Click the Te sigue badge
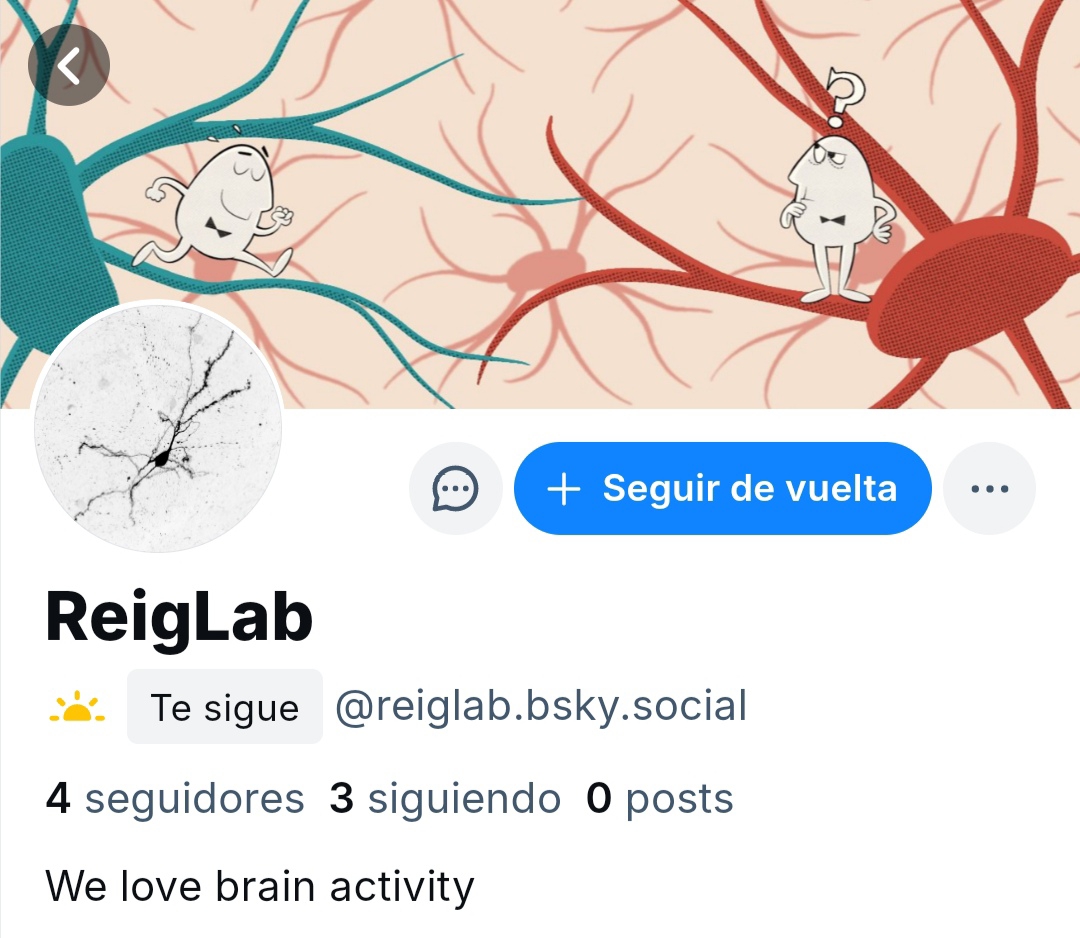1080x938 pixels. pyautogui.click(x=225, y=707)
